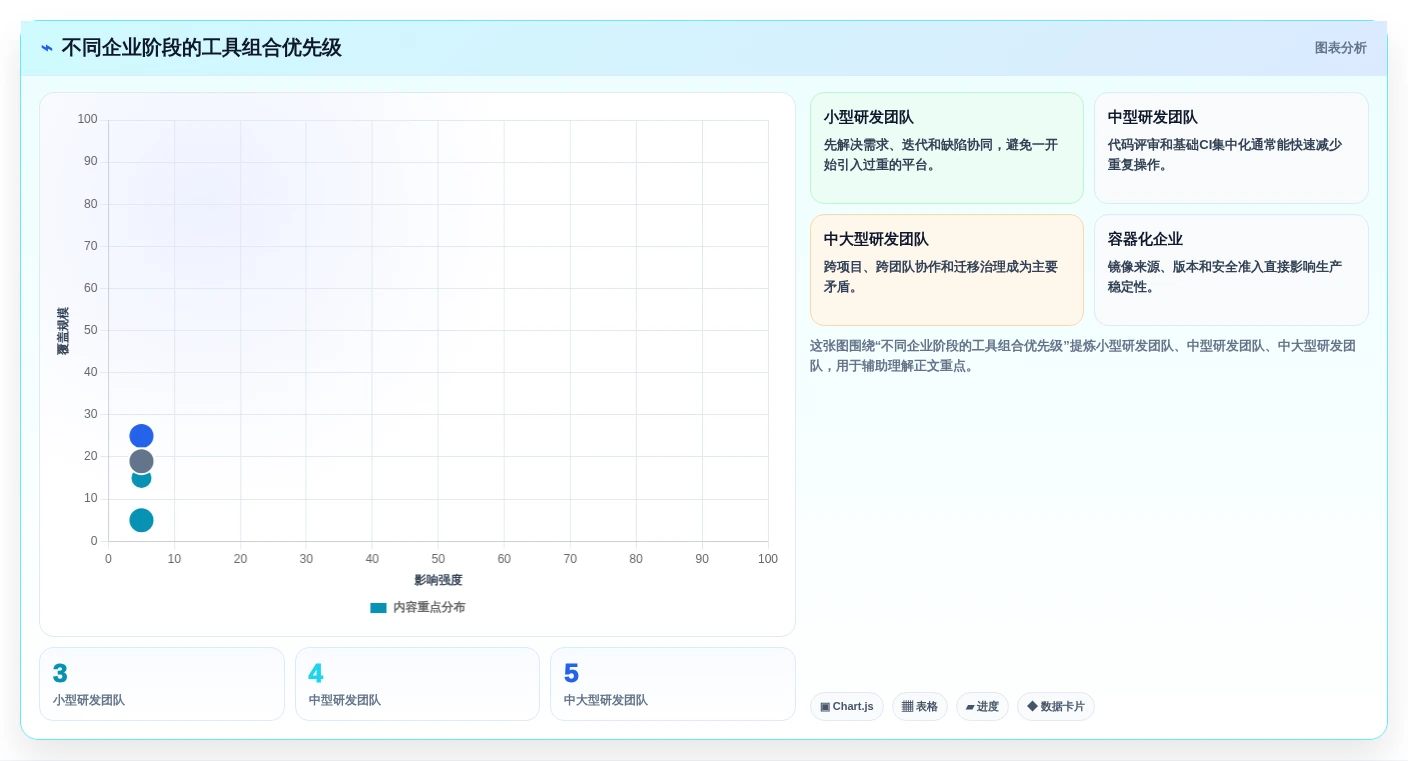Click the y-axis tick label 100

tap(88, 119)
